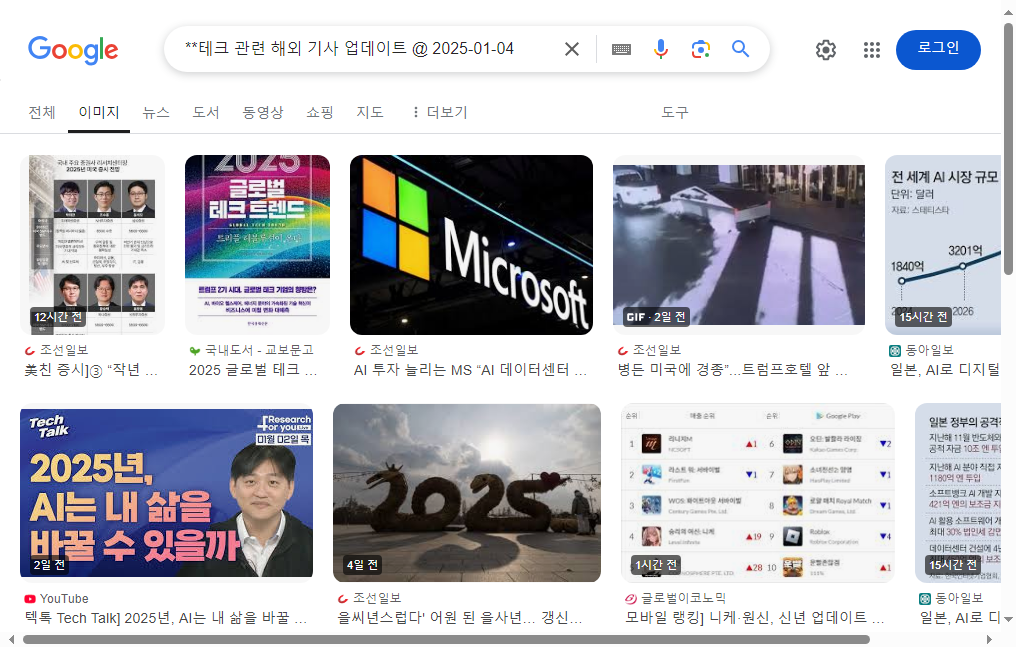Click the 조선일보 favicon under the GIF result
Screen dimensions: 1016x647
(x=623, y=351)
